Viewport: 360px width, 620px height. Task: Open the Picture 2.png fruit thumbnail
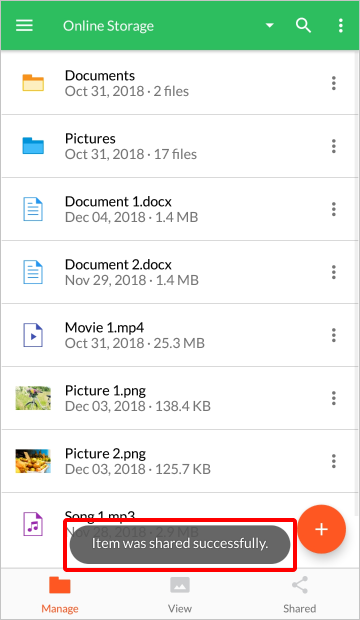point(33,461)
